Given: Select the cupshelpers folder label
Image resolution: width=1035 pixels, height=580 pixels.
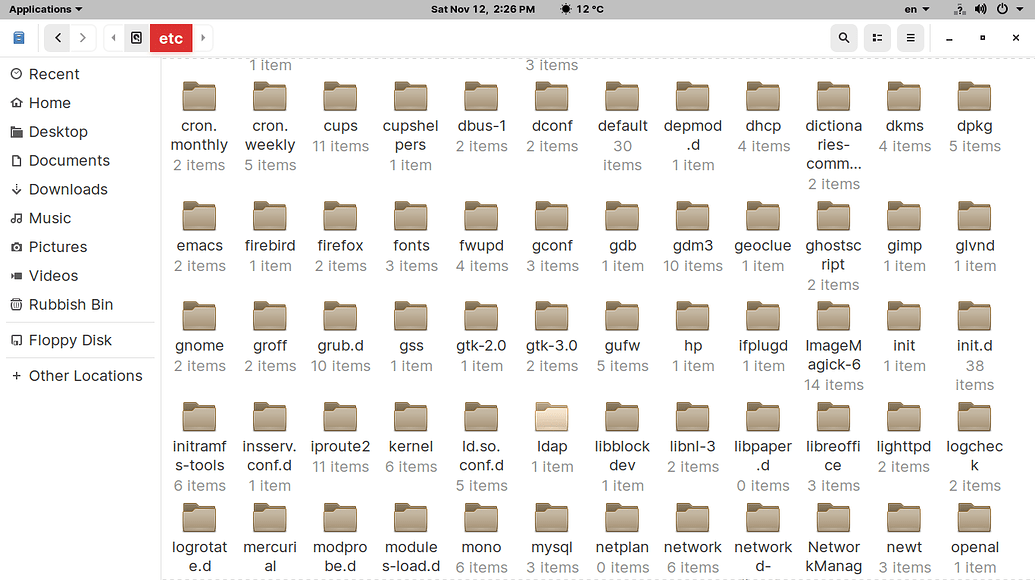Looking at the screenshot, I should [x=411, y=135].
